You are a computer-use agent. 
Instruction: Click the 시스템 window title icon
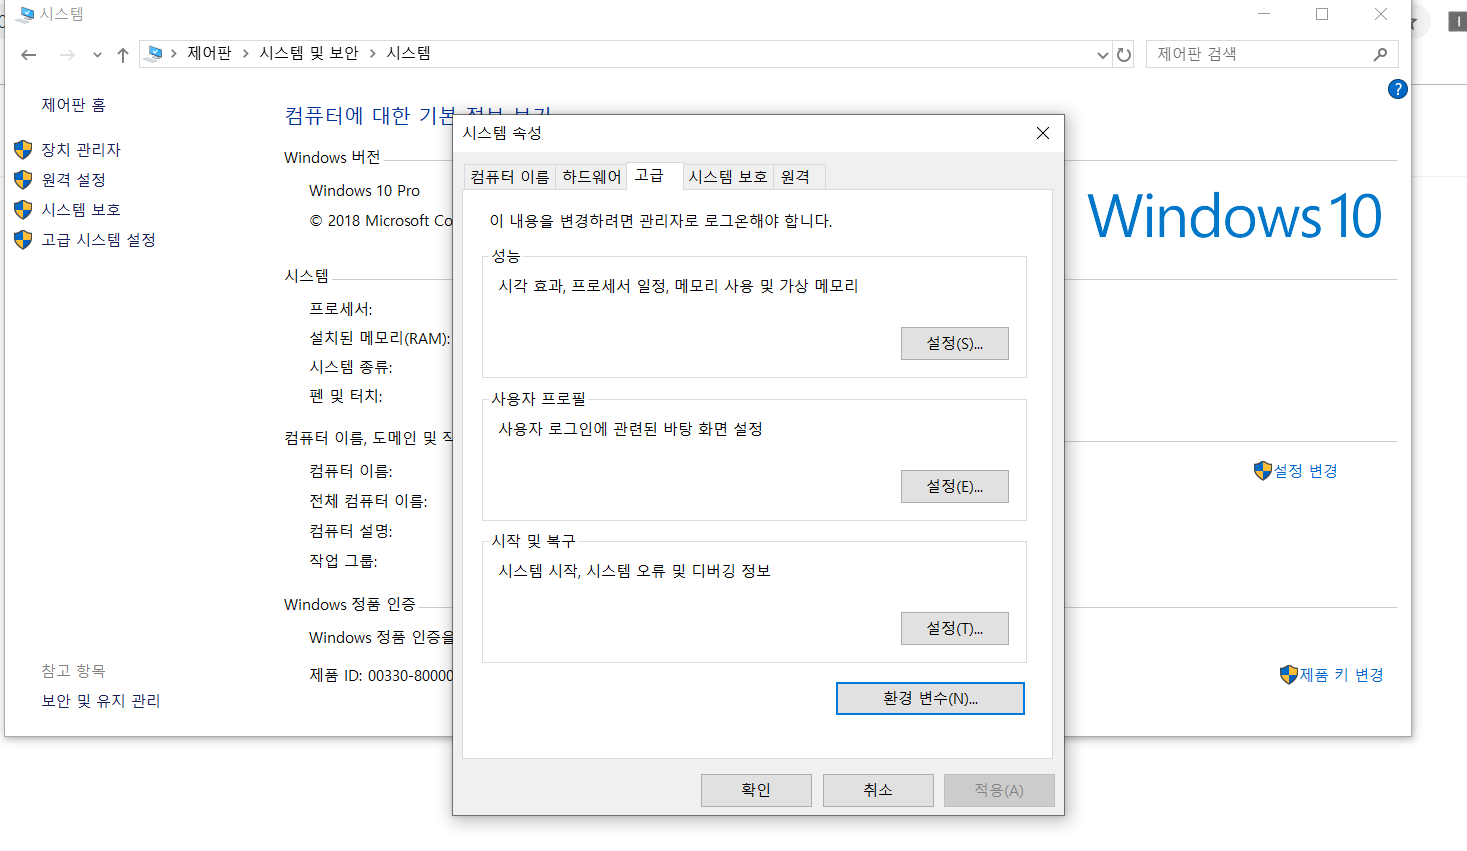click(x=25, y=14)
